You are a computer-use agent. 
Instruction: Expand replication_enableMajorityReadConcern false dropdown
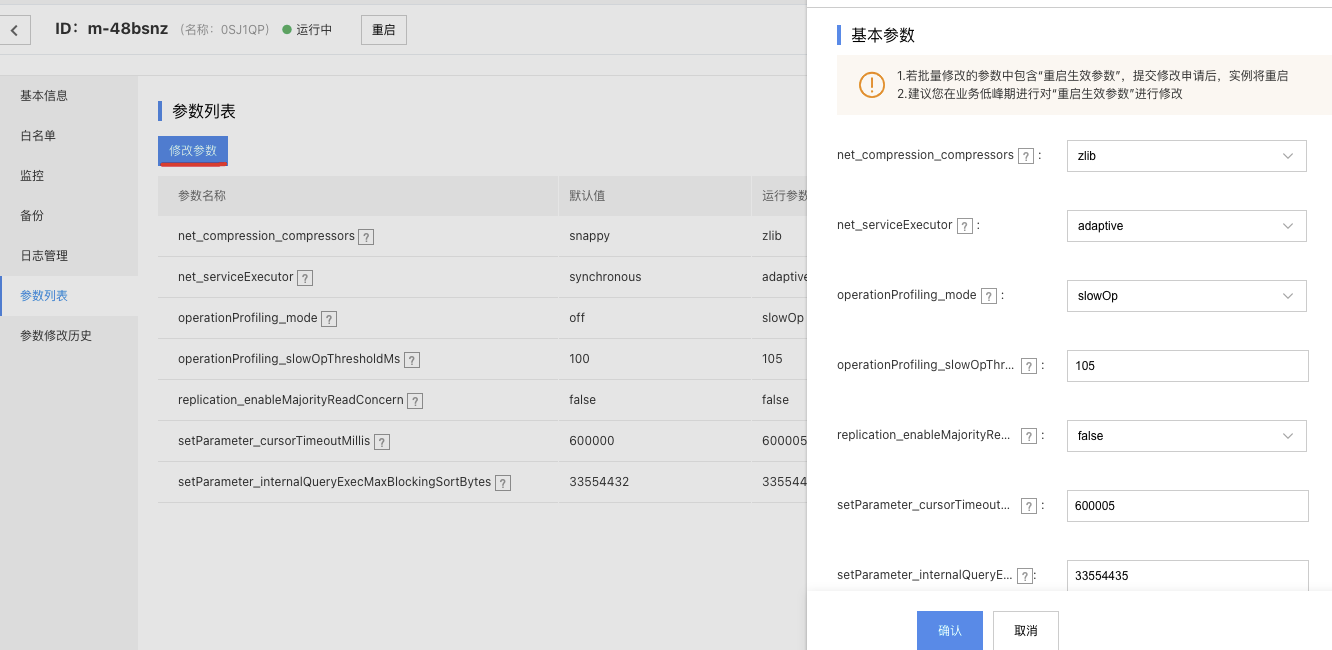pos(1186,436)
